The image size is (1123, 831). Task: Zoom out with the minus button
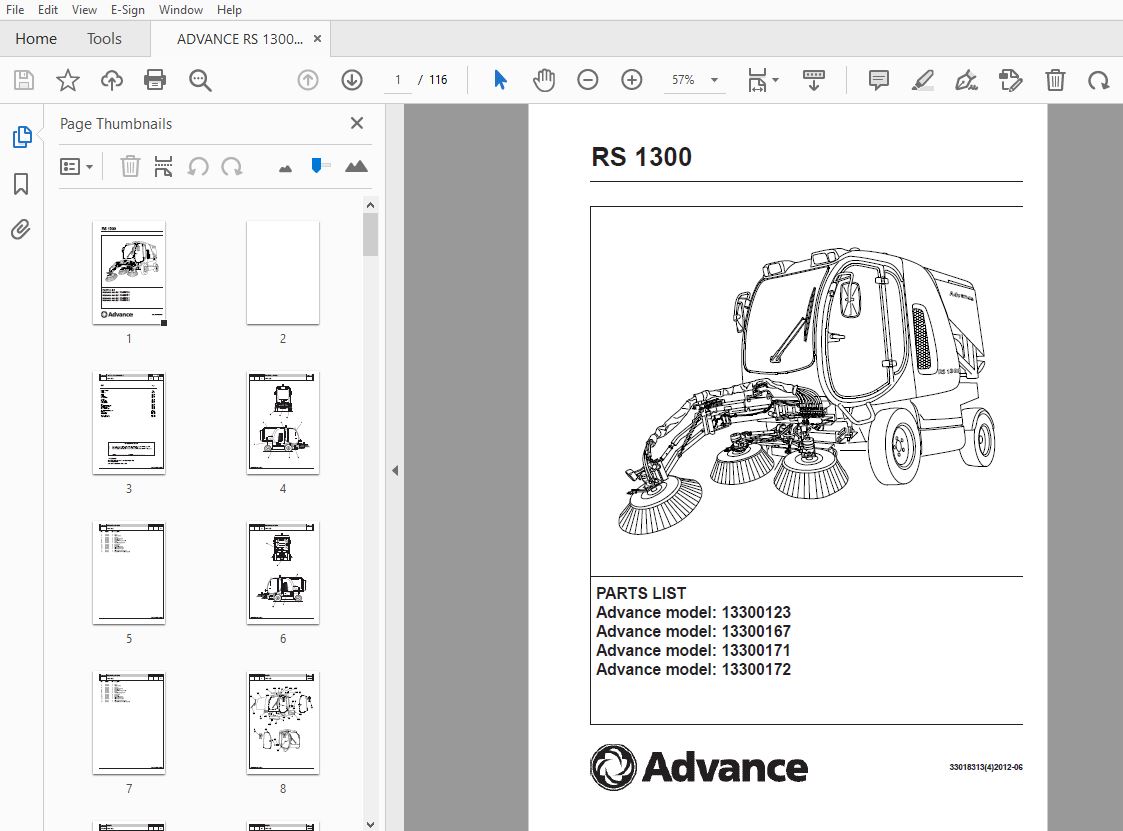(x=587, y=80)
